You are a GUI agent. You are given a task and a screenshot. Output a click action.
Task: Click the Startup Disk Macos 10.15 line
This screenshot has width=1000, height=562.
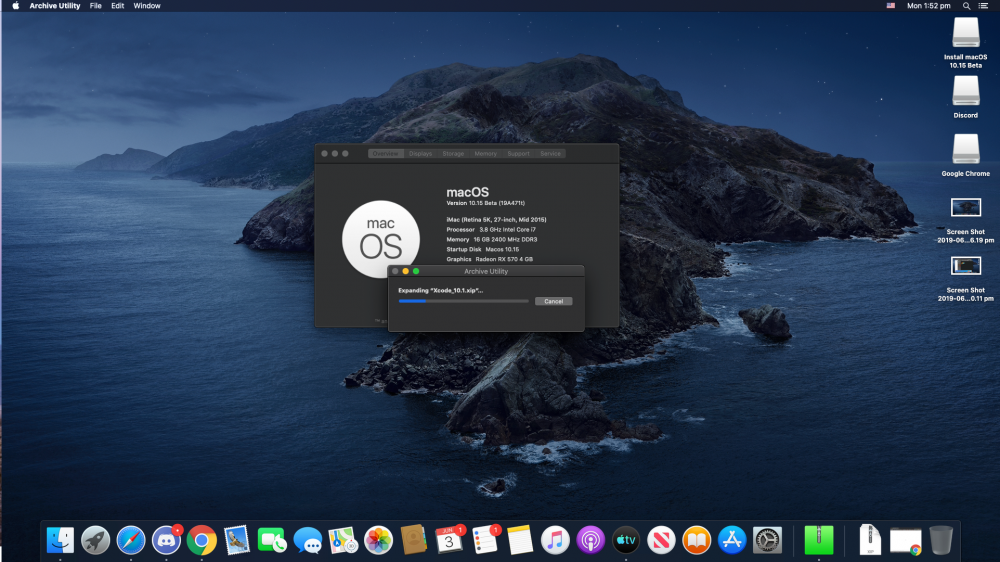click(483, 249)
